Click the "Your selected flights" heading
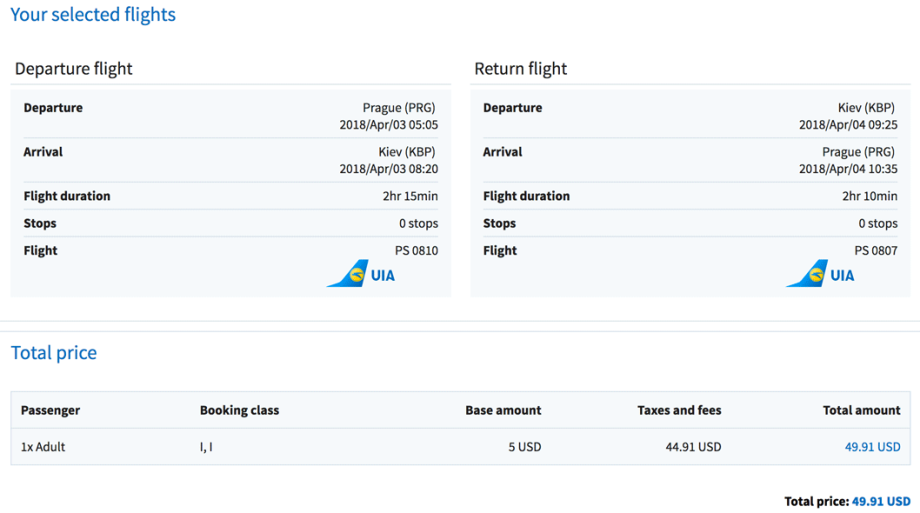 pos(93,15)
